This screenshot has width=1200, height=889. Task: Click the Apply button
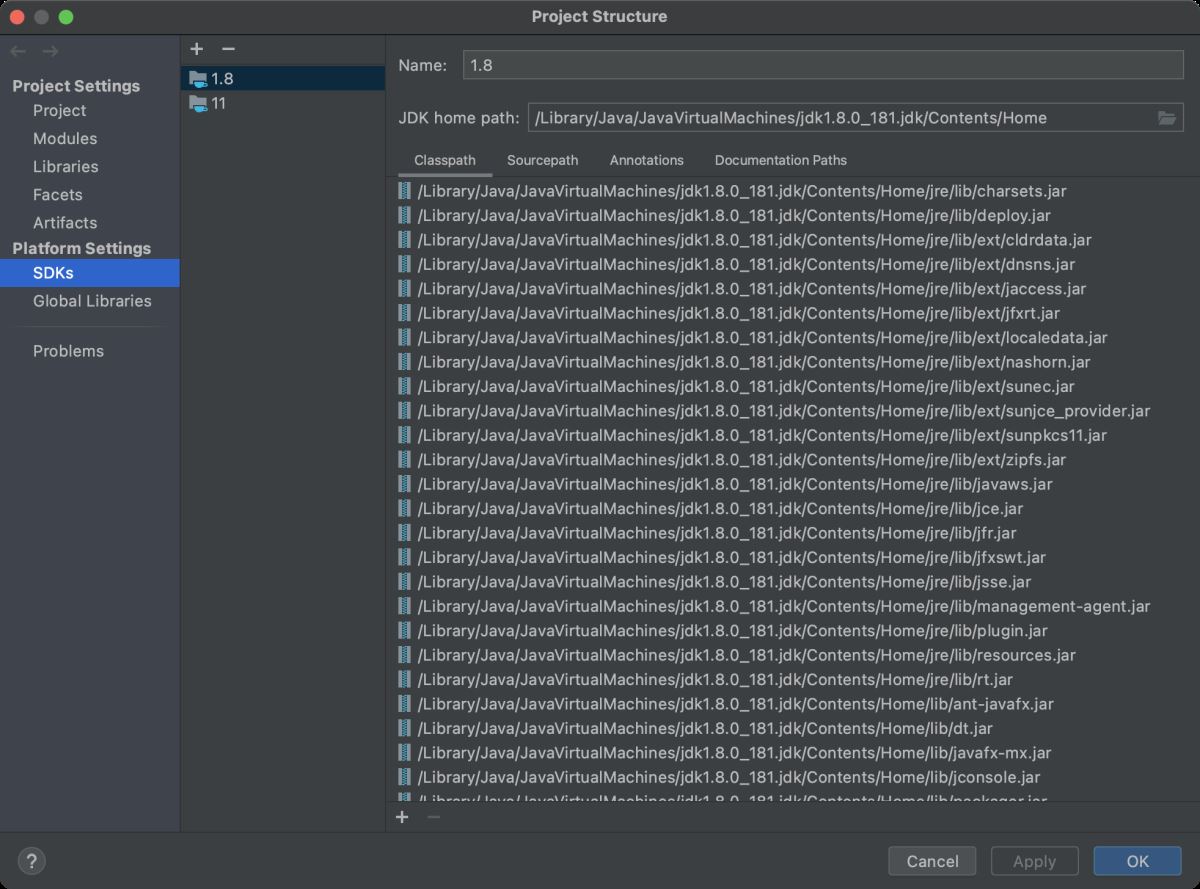tap(1035, 861)
